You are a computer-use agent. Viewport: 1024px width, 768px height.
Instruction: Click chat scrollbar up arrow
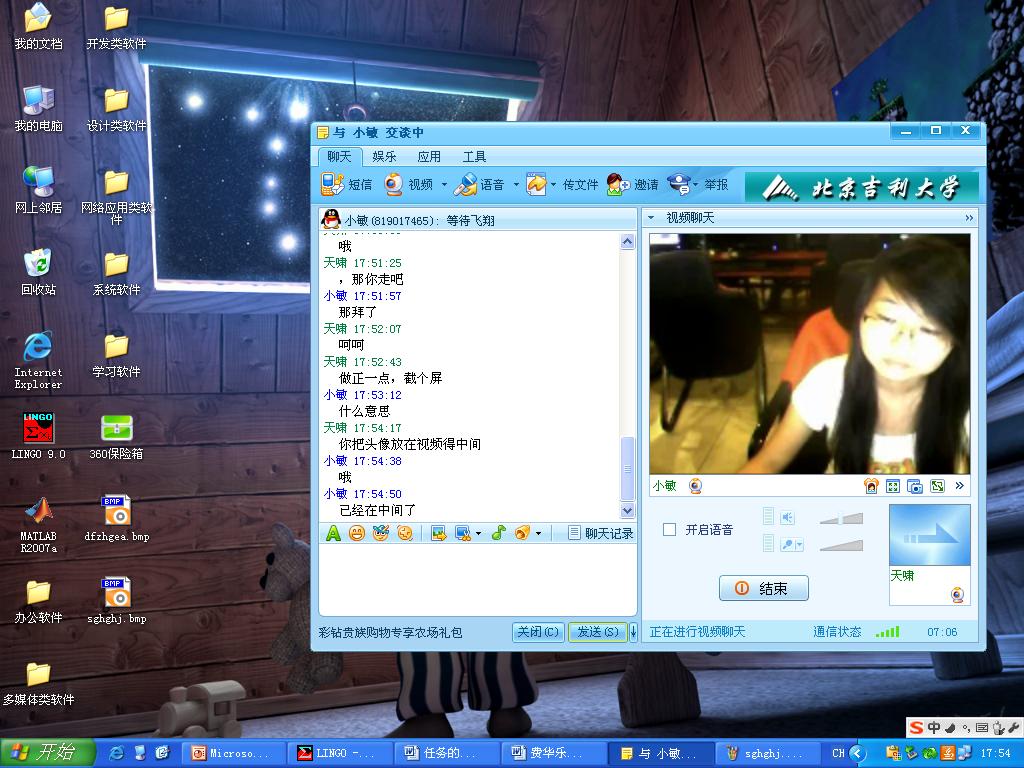(x=627, y=242)
